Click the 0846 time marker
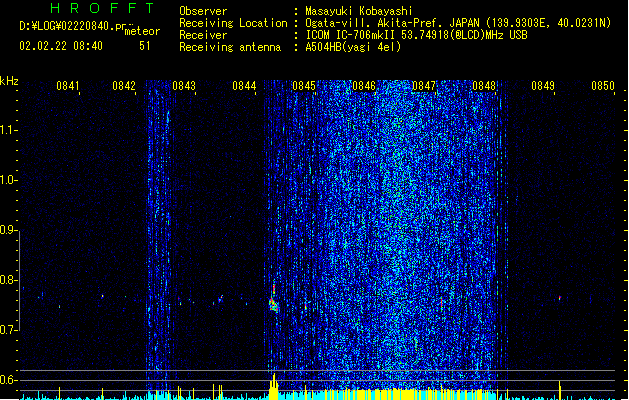629x400 pixels. [x=364, y=86]
